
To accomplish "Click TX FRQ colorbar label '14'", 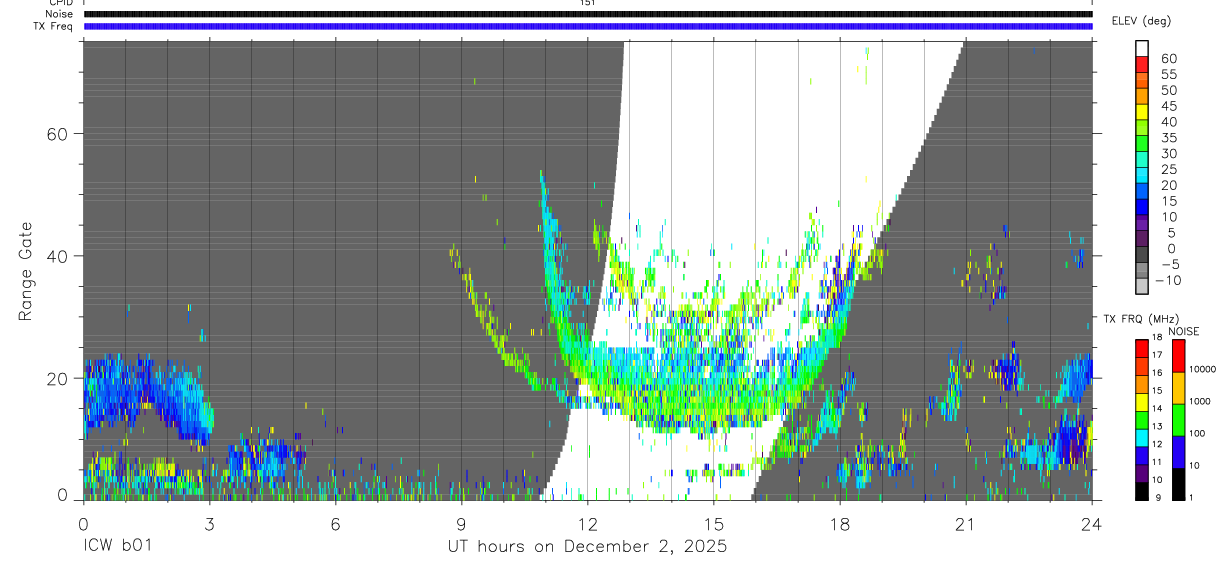I will [x=1157, y=409].
